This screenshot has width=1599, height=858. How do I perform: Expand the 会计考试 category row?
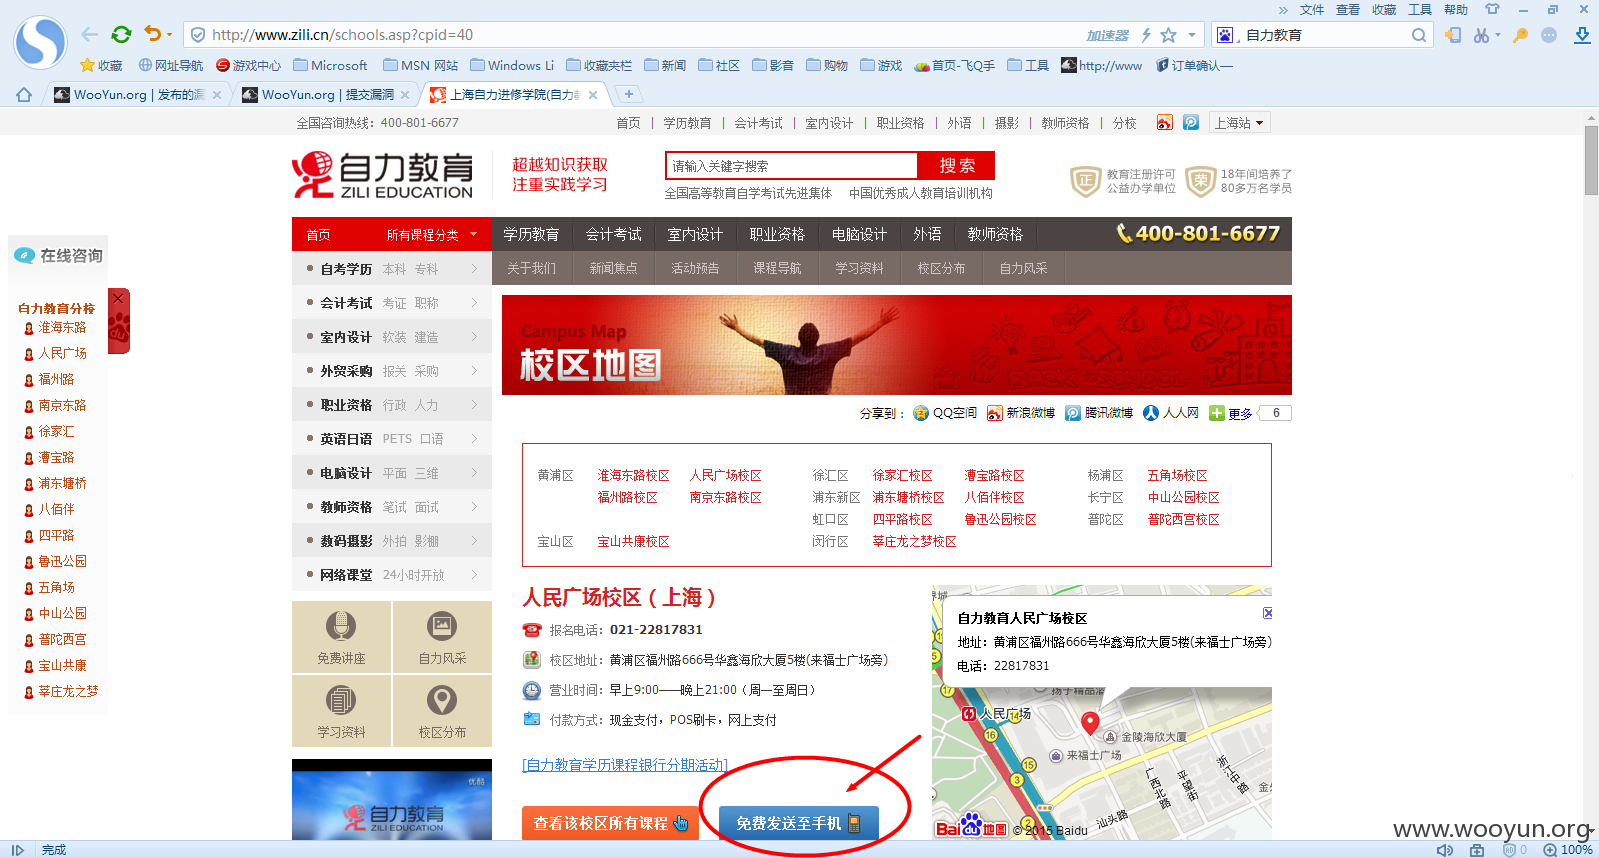click(392, 303)
